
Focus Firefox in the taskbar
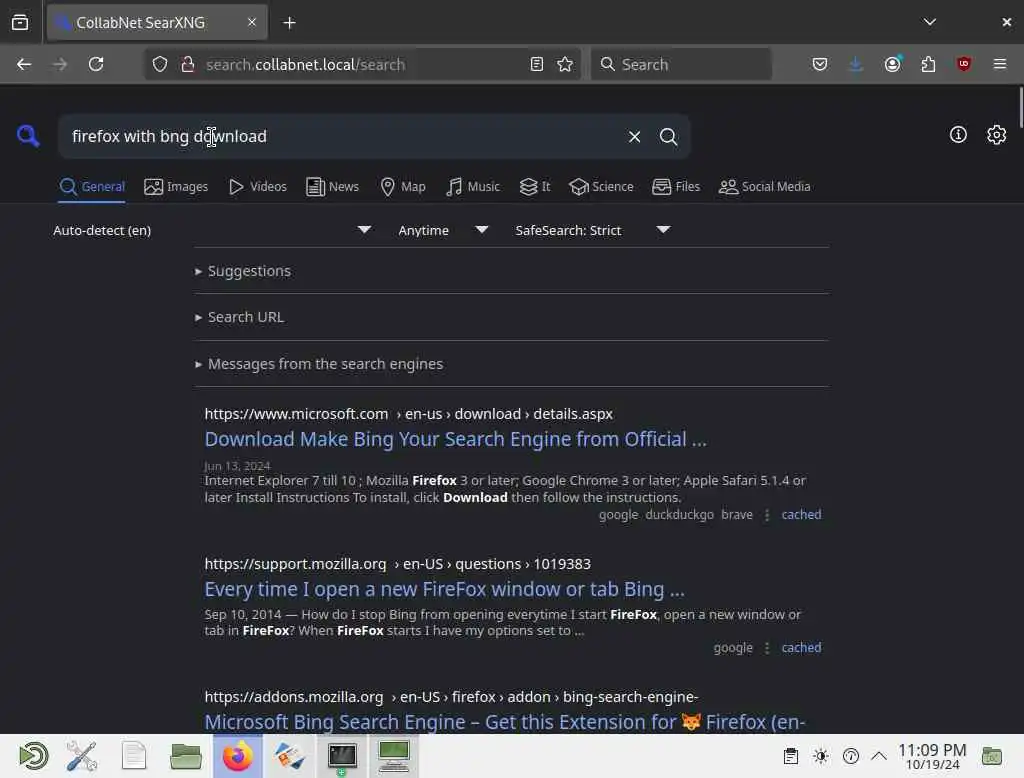tap(238, 756)
